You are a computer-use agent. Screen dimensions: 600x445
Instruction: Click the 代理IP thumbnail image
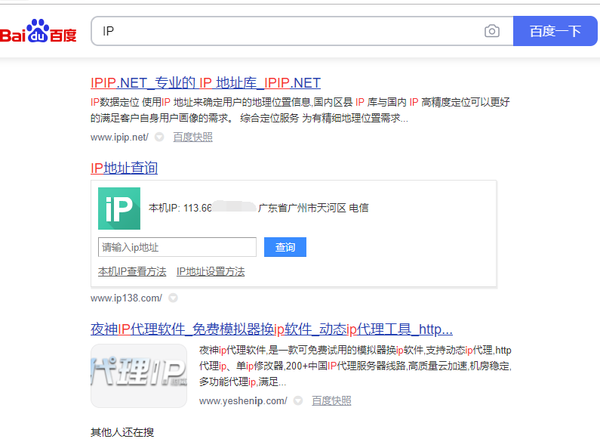[139, 376]
